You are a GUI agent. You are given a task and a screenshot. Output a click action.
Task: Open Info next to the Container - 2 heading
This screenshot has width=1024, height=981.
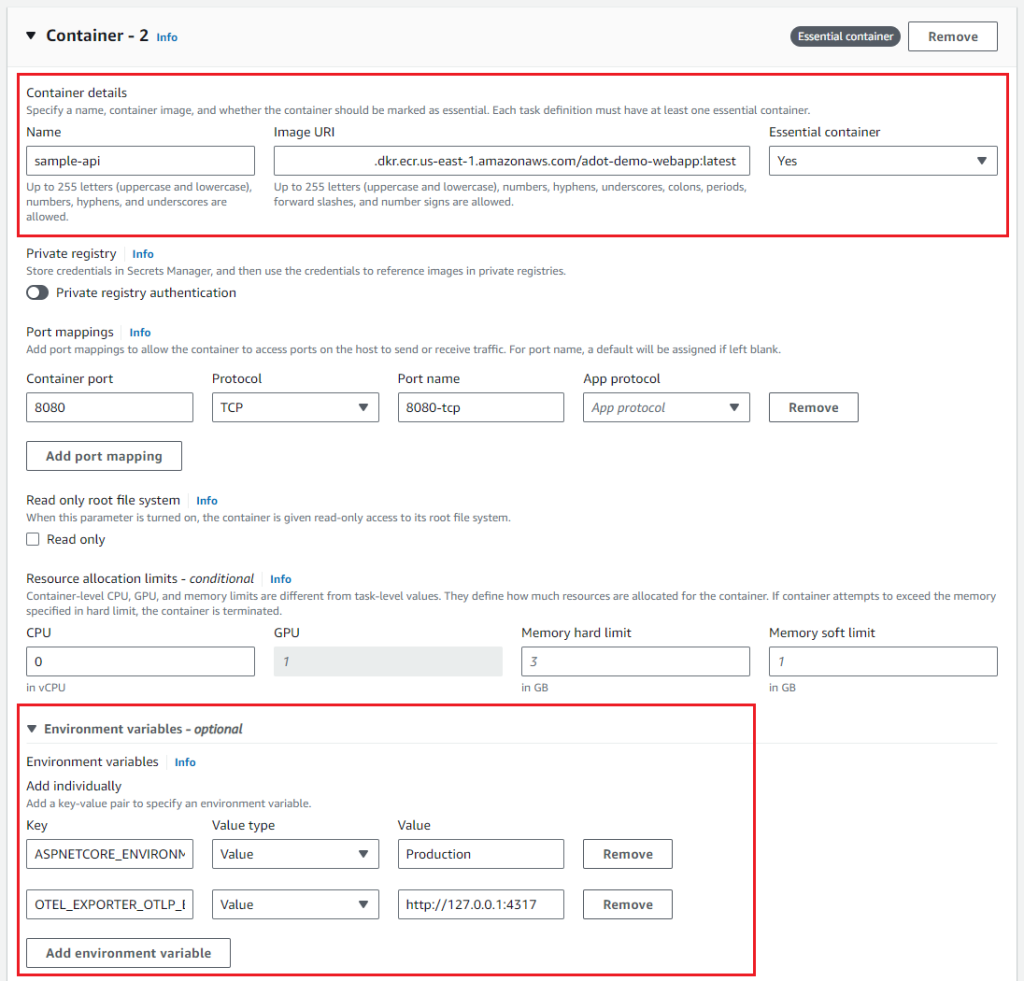[166, 37]
